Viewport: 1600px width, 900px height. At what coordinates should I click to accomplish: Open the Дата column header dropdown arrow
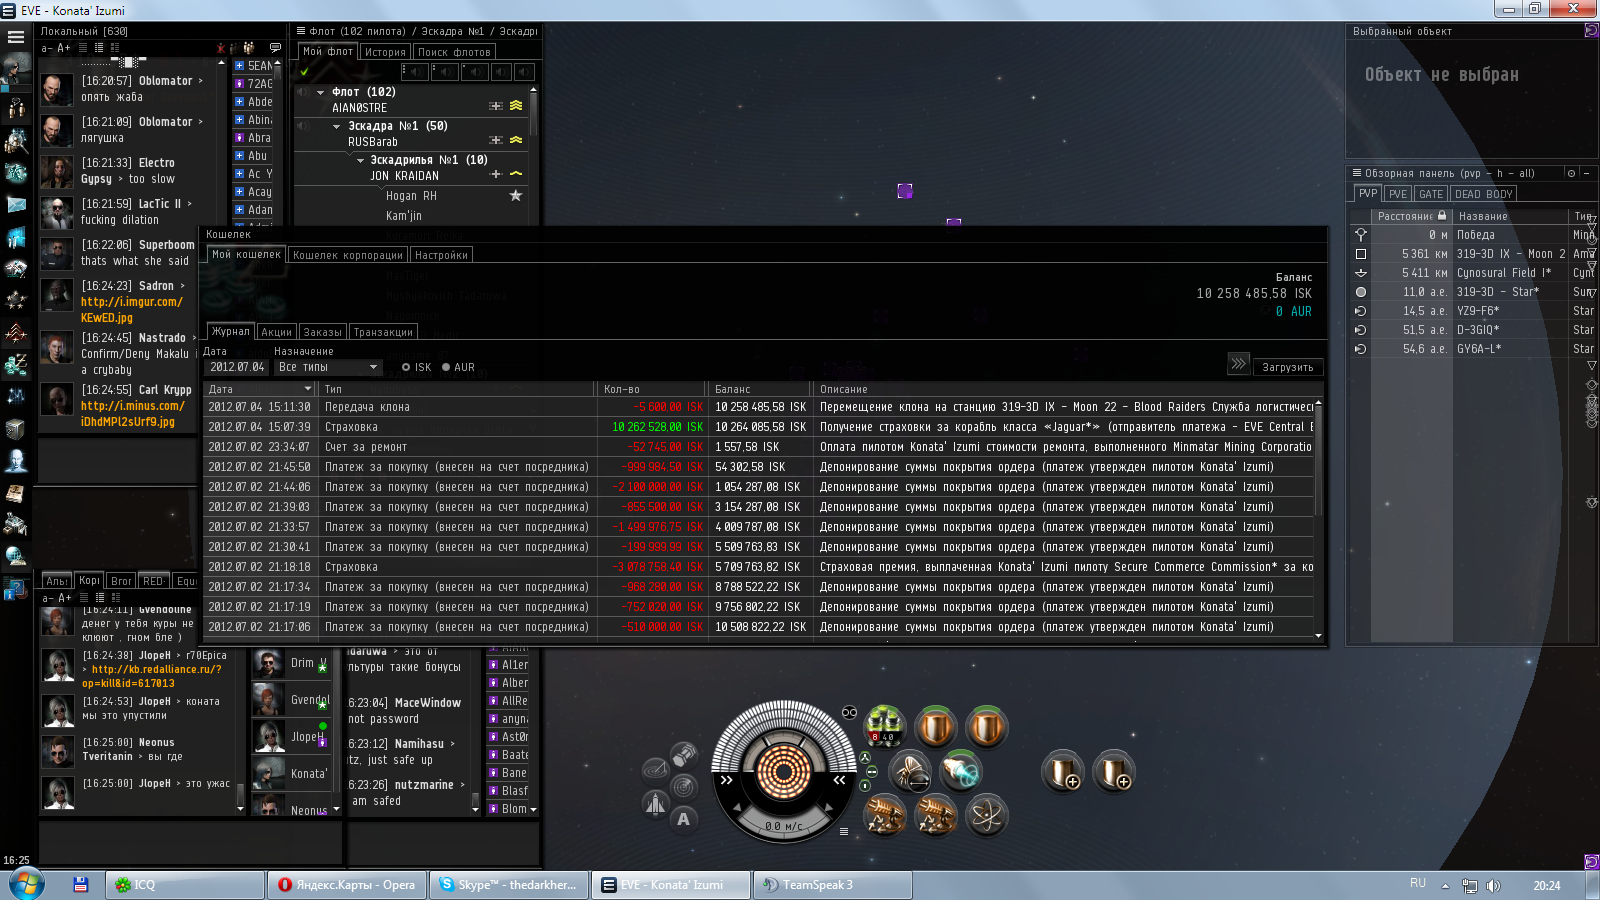pos(307,389)
